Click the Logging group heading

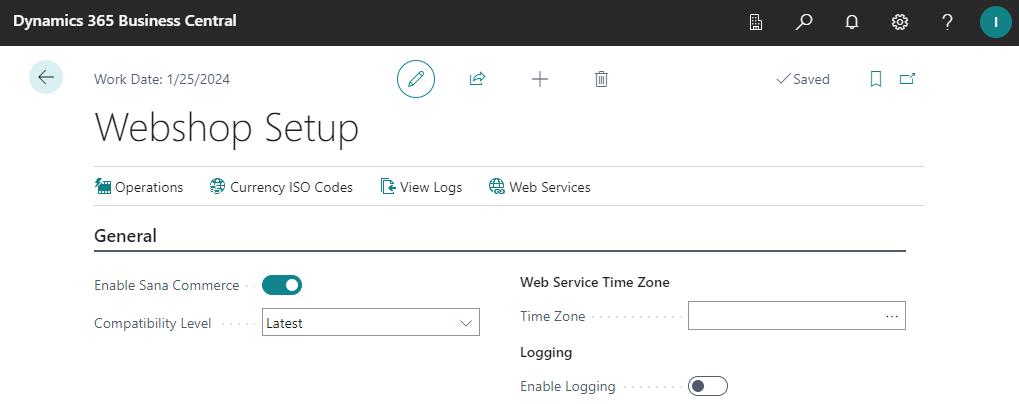(546, 352)
